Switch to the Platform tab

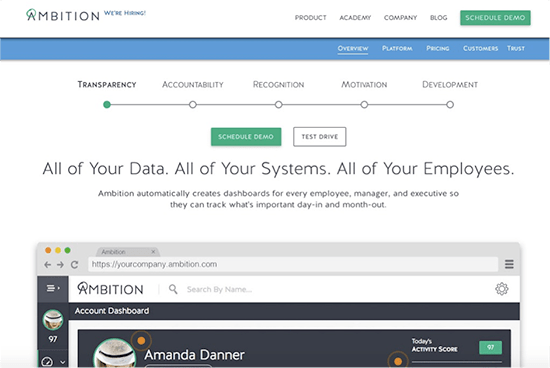click(397, 48)
